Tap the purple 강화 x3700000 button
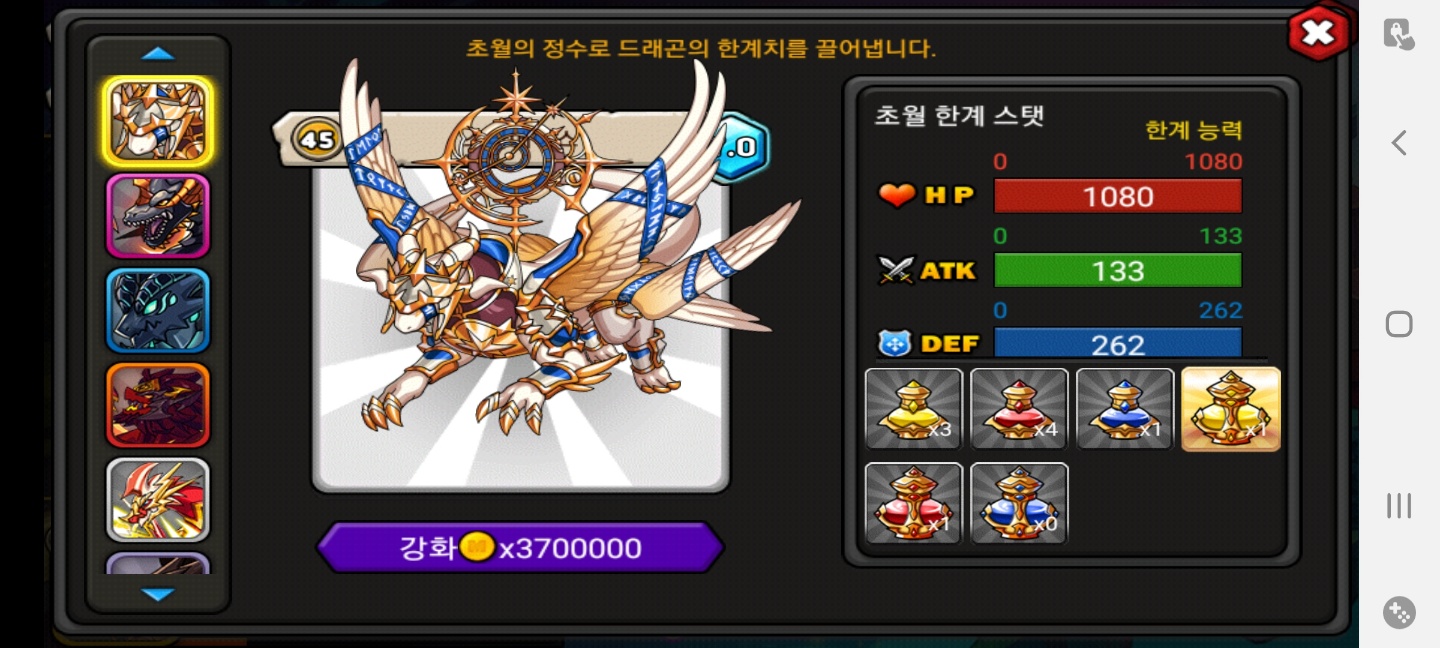Viewport: 1440px width, 648px height. pyautogui.click(x=520, y=547)
